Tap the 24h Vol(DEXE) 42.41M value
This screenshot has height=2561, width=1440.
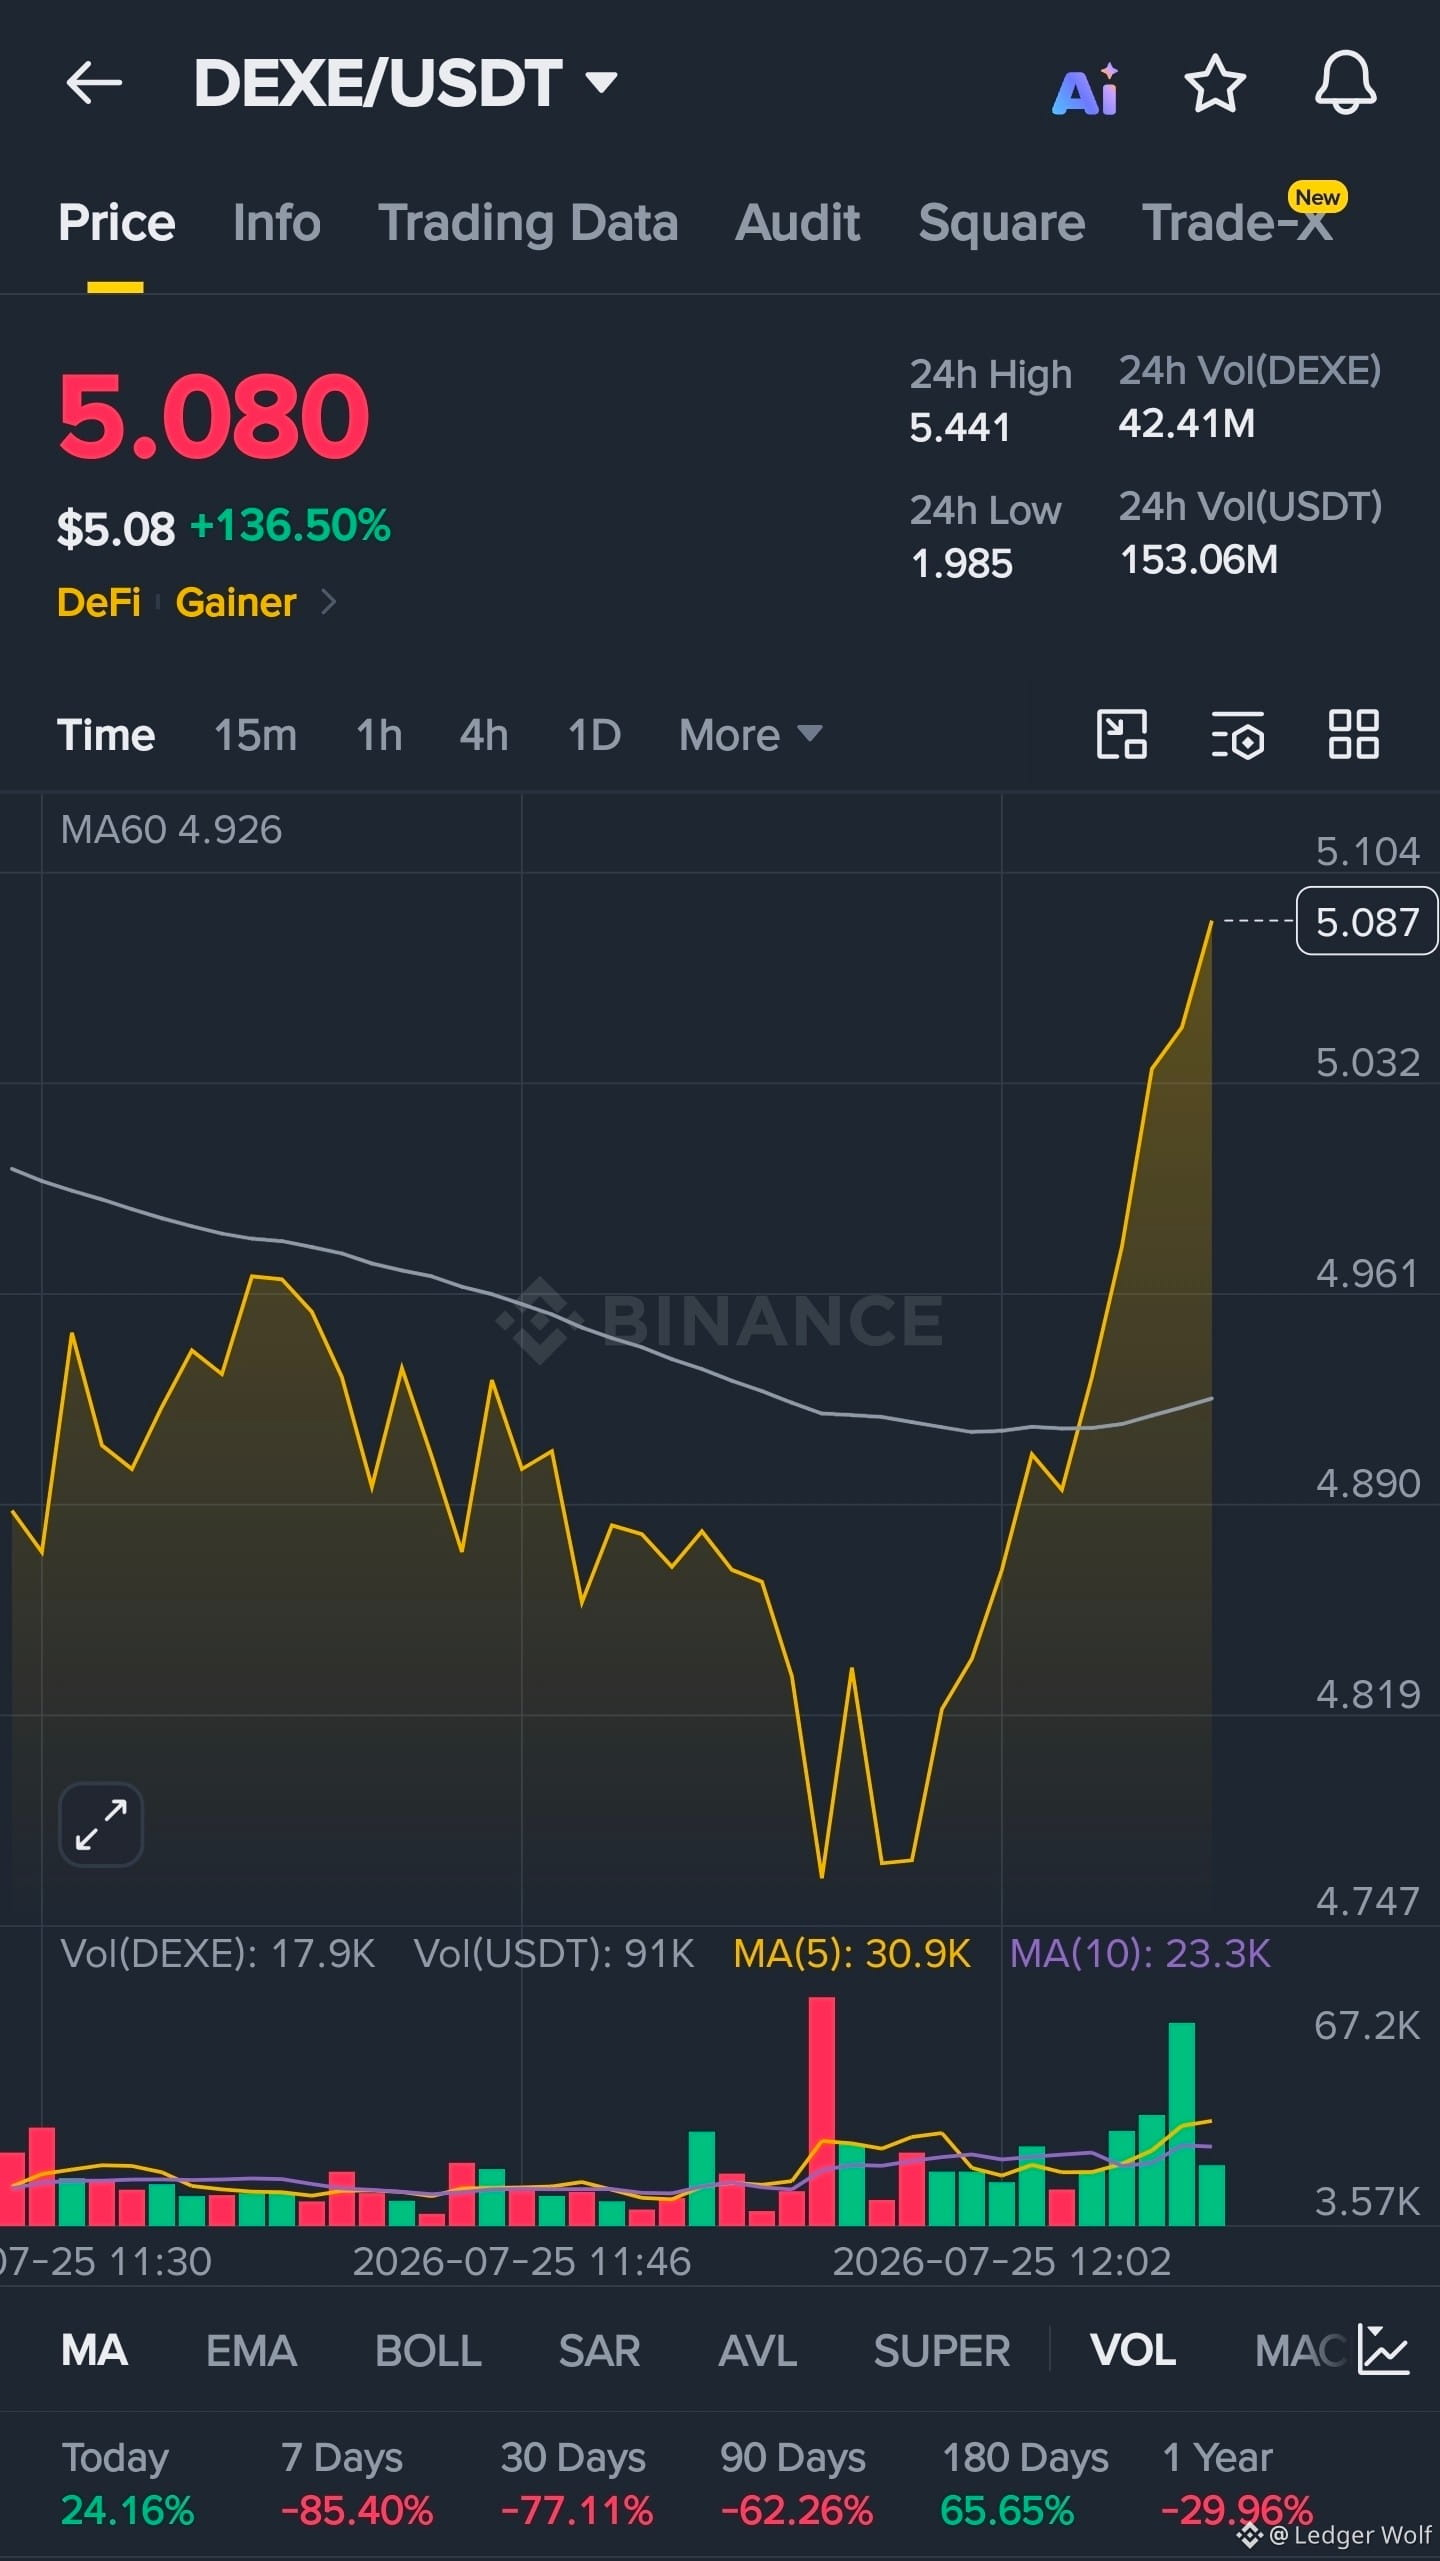[x=1186, y=423]
